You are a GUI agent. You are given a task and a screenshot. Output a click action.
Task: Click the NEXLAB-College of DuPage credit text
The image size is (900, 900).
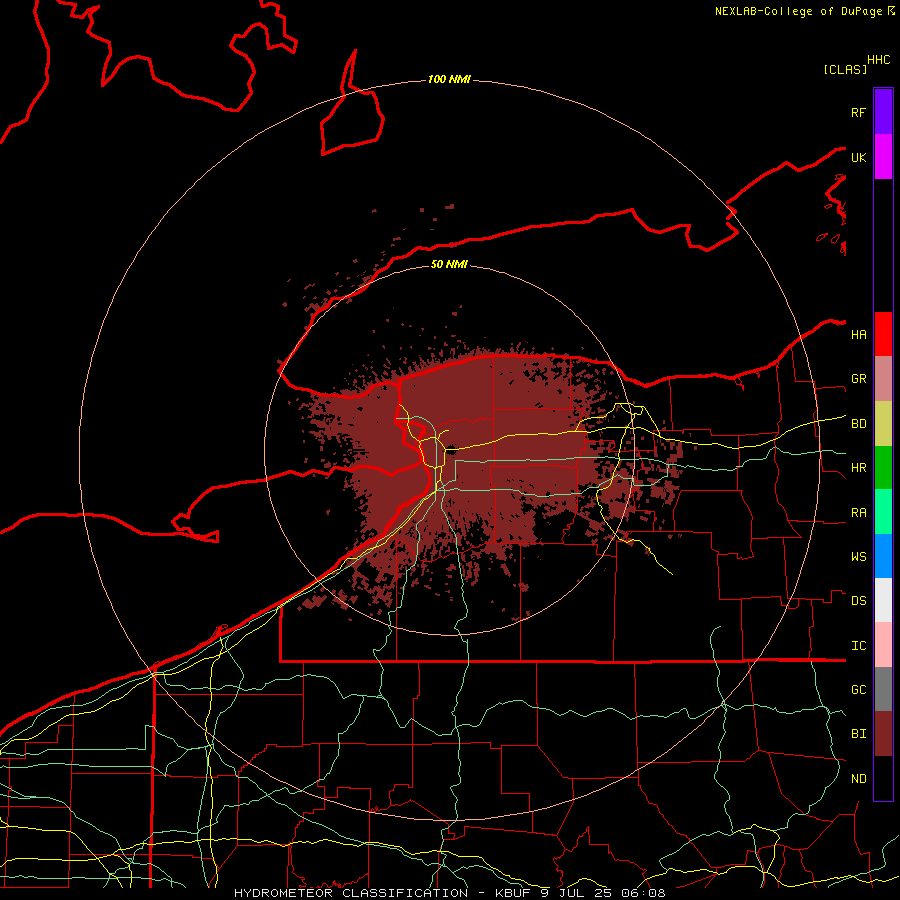[x=798, y=11]
